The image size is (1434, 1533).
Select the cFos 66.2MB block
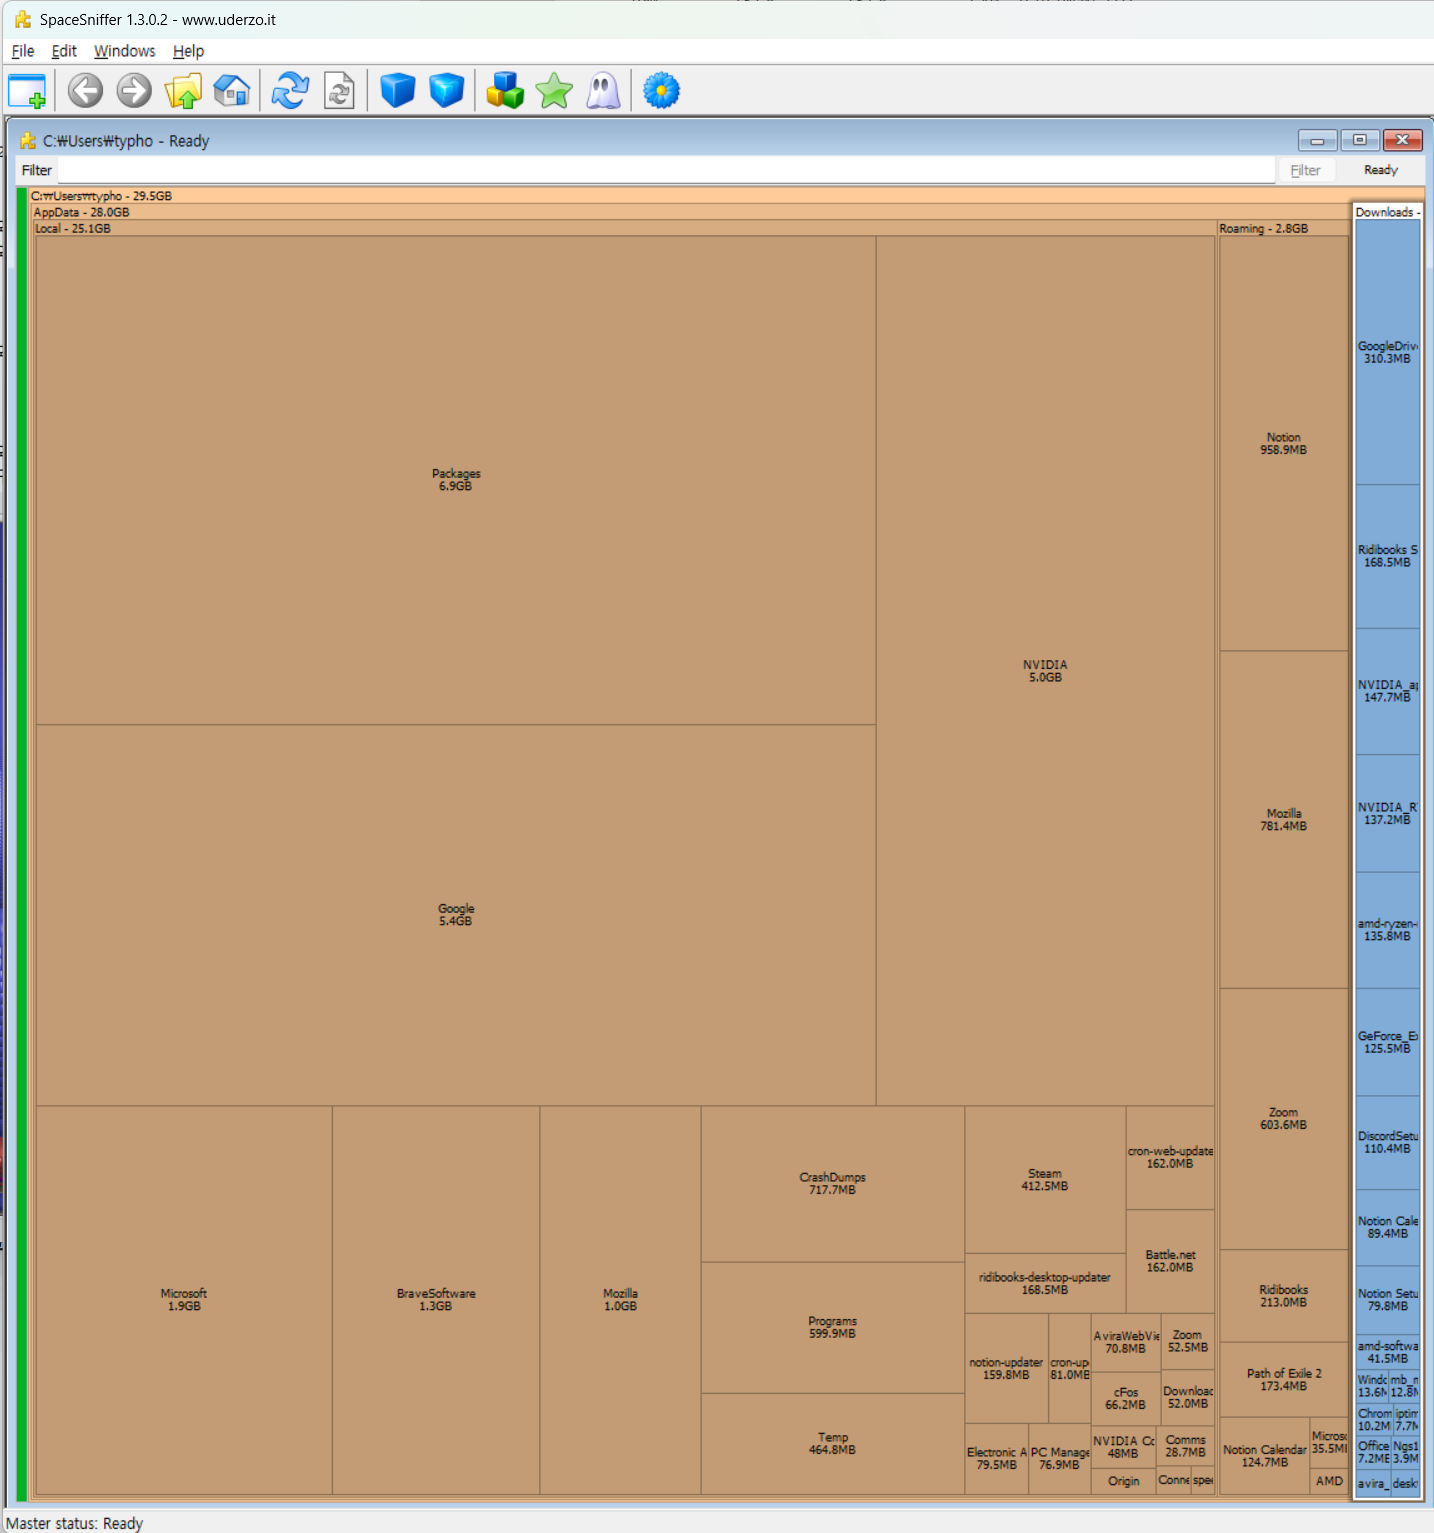tap(1126, 1398)
